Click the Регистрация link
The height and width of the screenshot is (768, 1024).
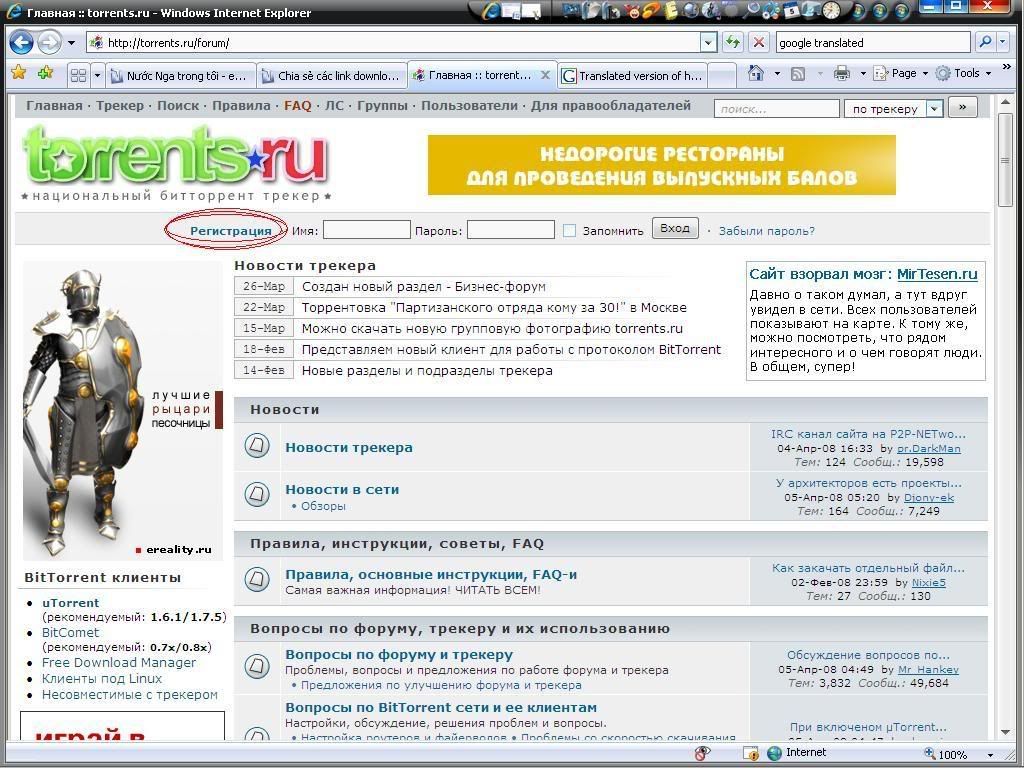click(230, 231)
